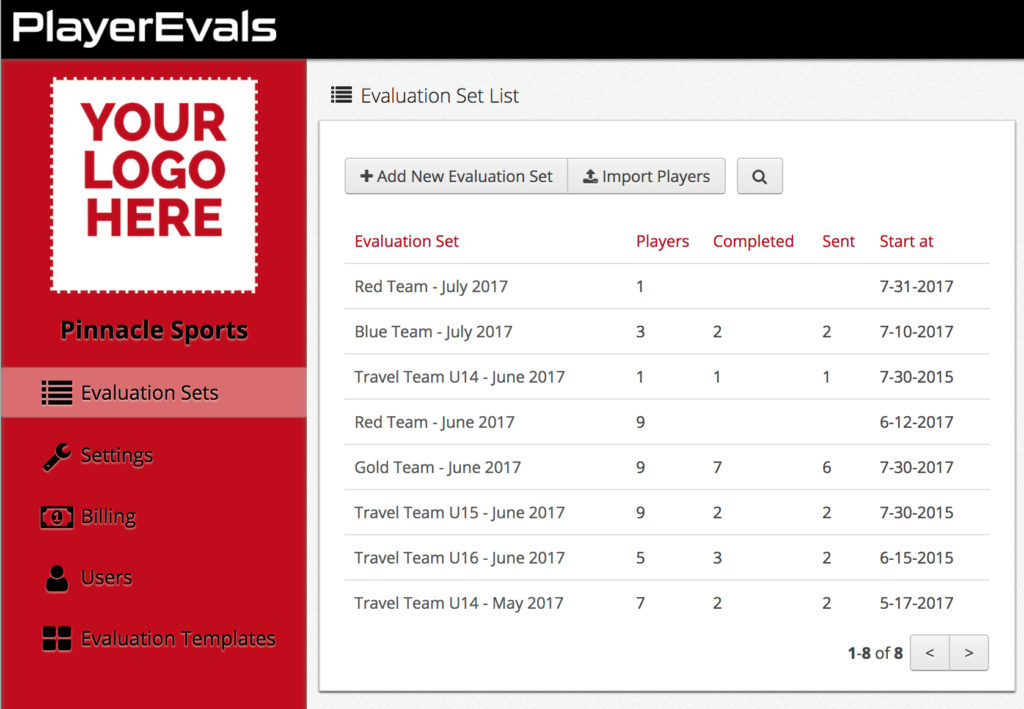Open the Red Team - July 2017 evaluation set
The width and height of the screenshot is (1024, 709).
pos(431,286)
